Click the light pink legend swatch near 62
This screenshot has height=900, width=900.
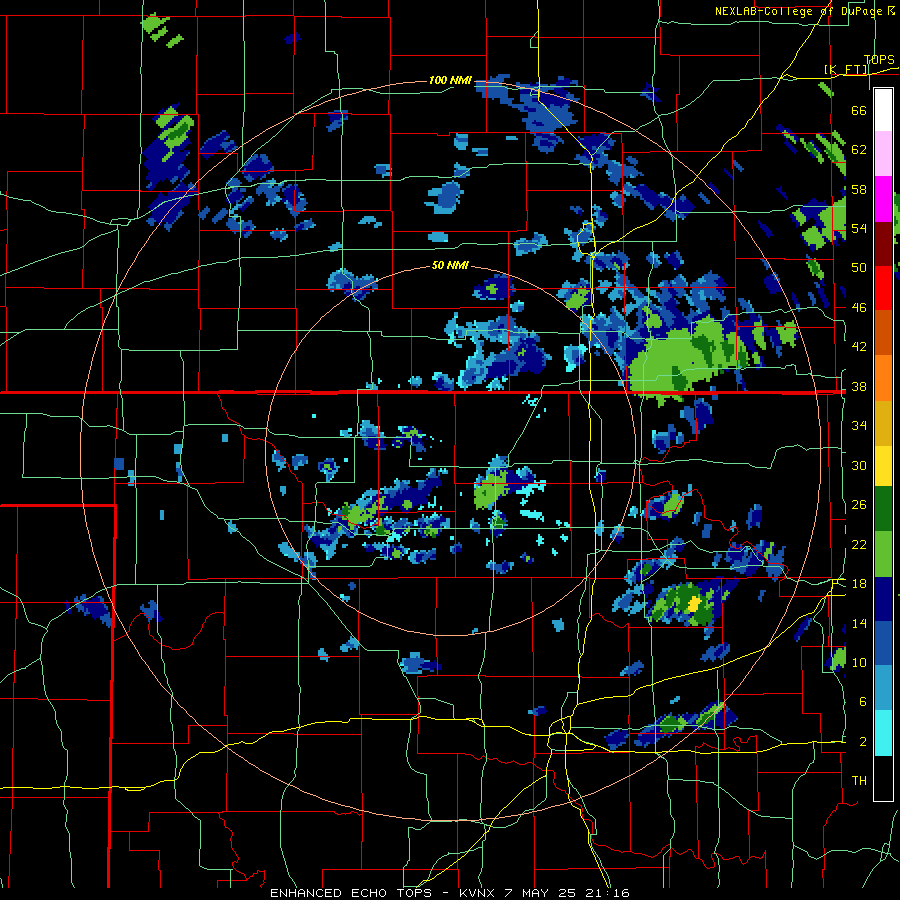coord(883,153)
